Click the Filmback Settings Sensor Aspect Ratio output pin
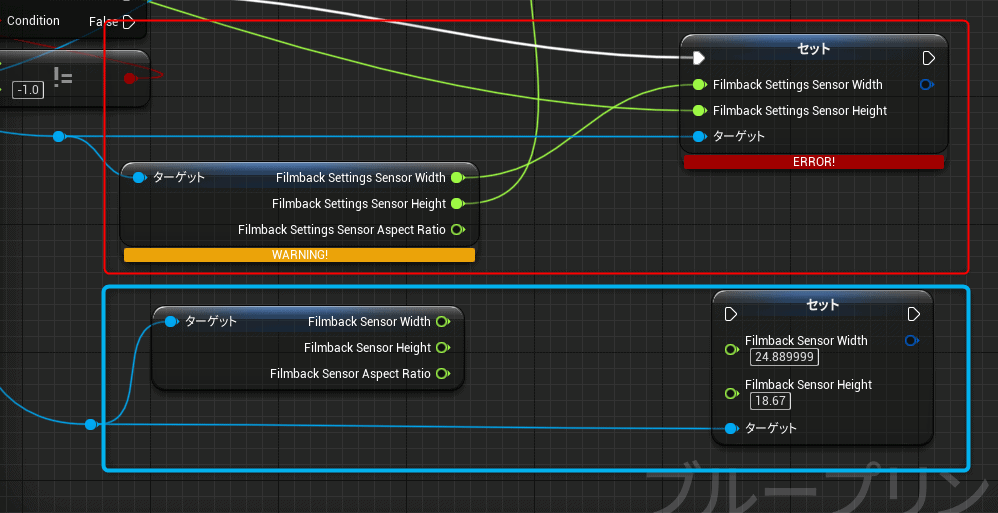 [458, 230]
